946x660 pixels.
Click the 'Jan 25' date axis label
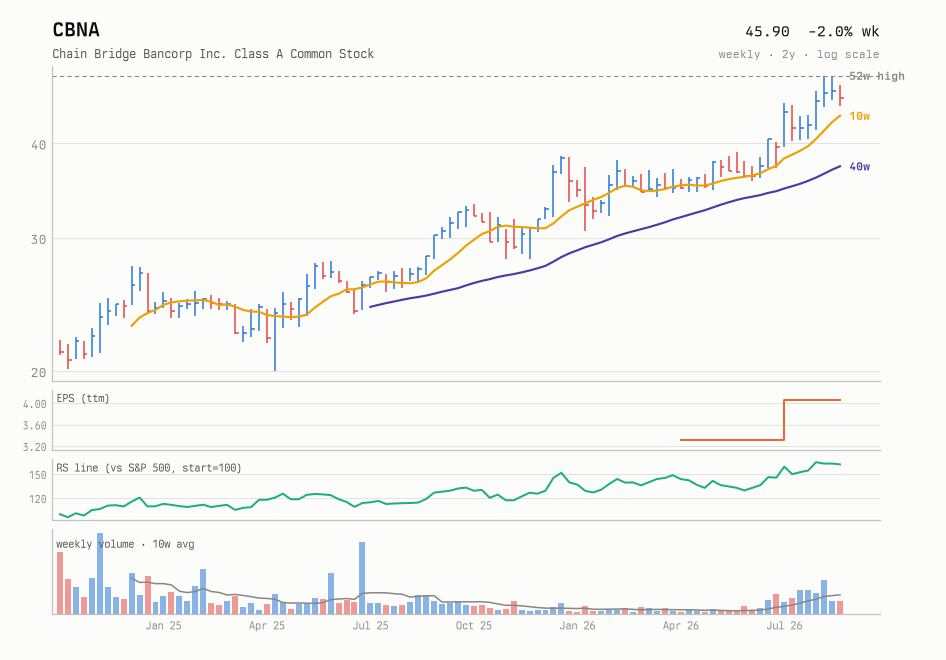[163, 626]
